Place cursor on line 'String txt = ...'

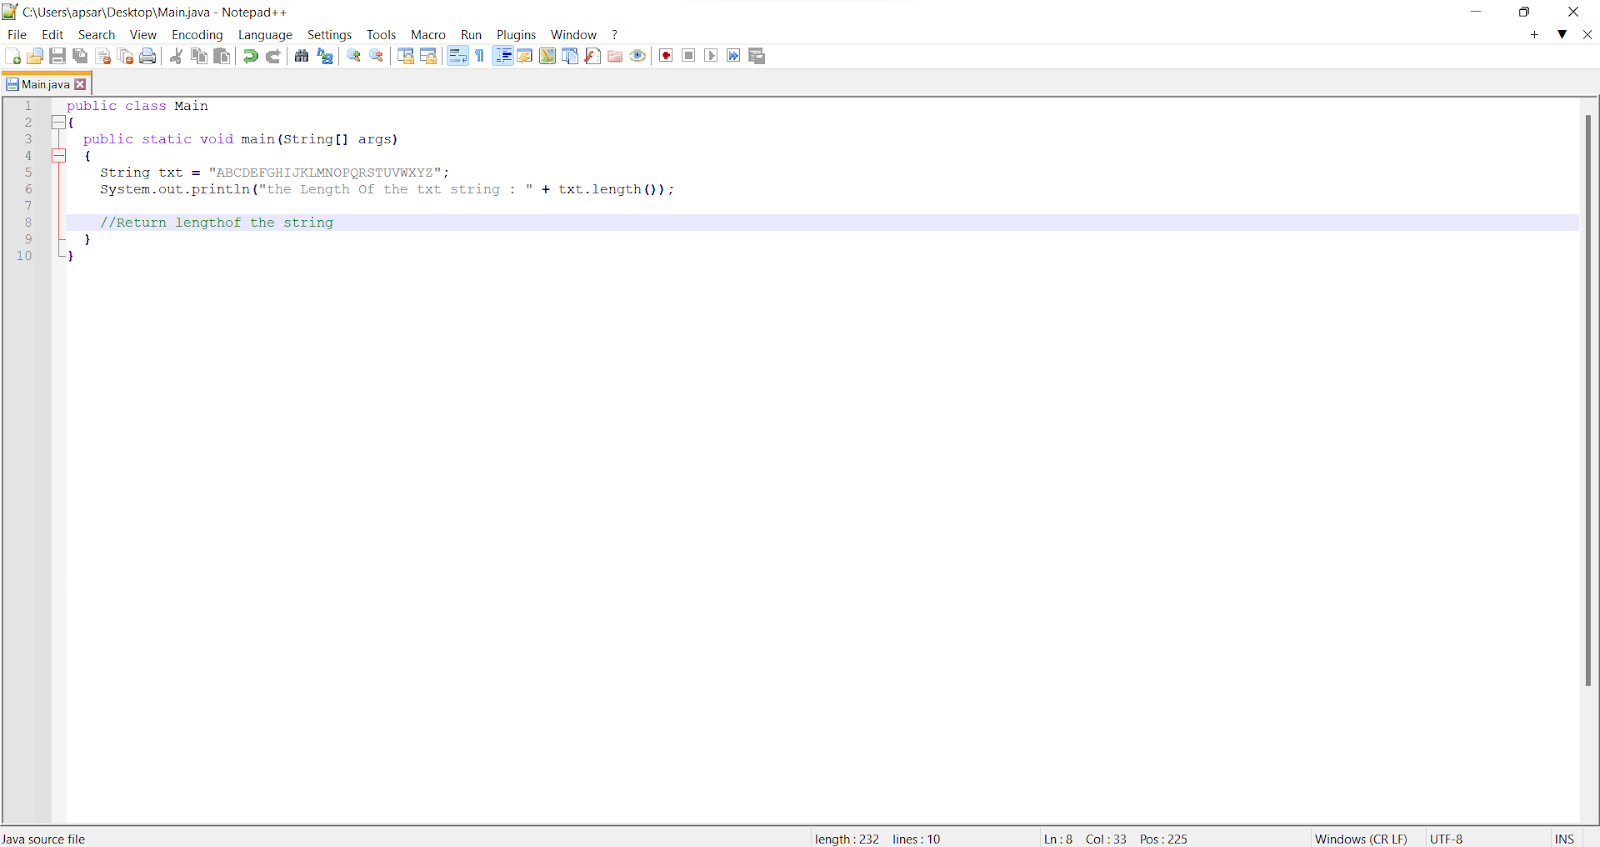[275, 172]
